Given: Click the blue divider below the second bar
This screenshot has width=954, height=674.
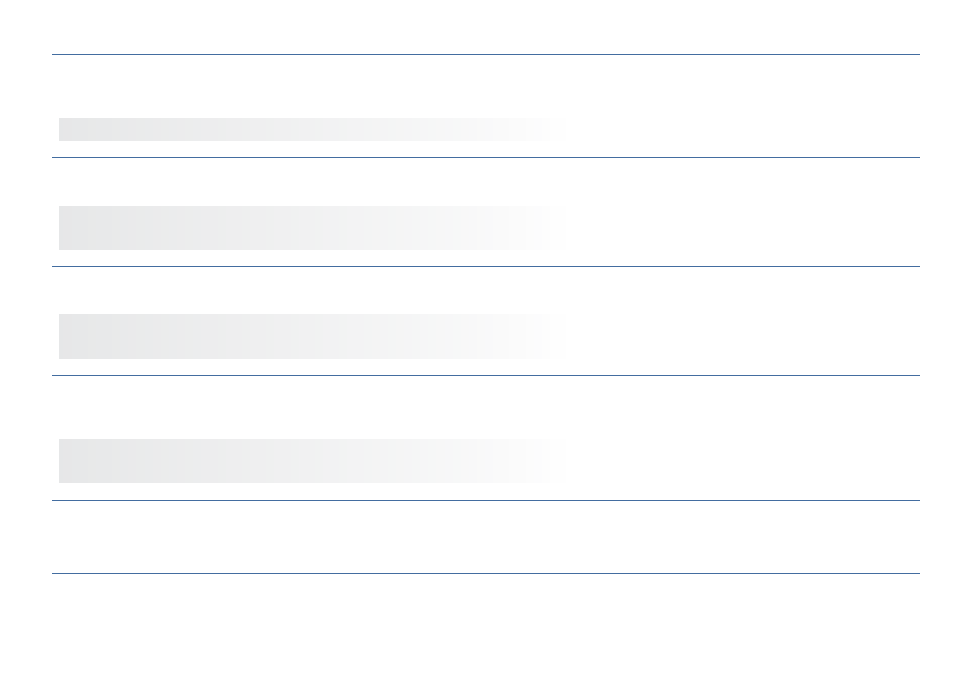Looking at the screenshot, I should (x=486, y=266).
